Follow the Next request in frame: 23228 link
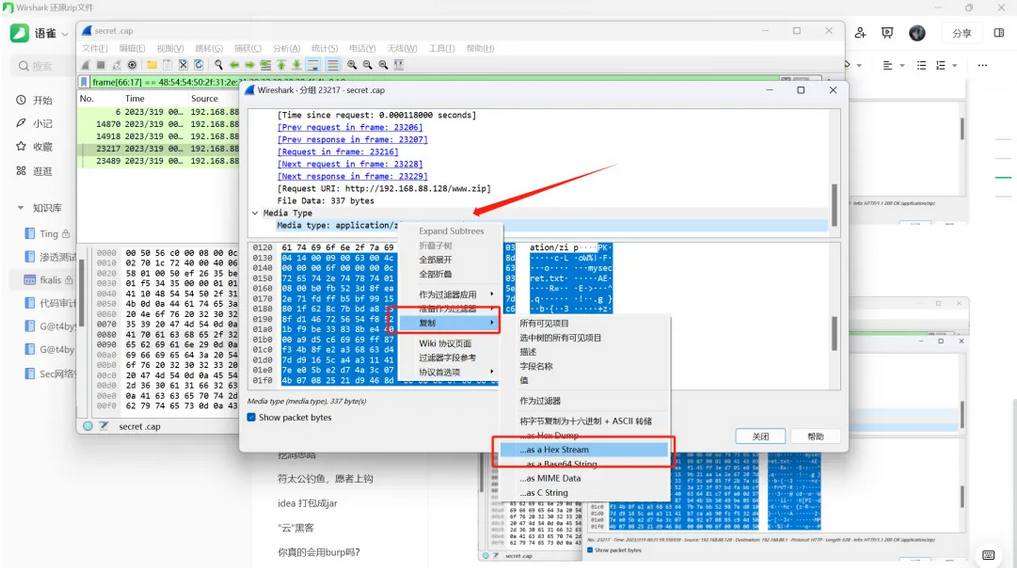Image resolution: width=1017 pixels, height=568 pixels. (350, 164)
